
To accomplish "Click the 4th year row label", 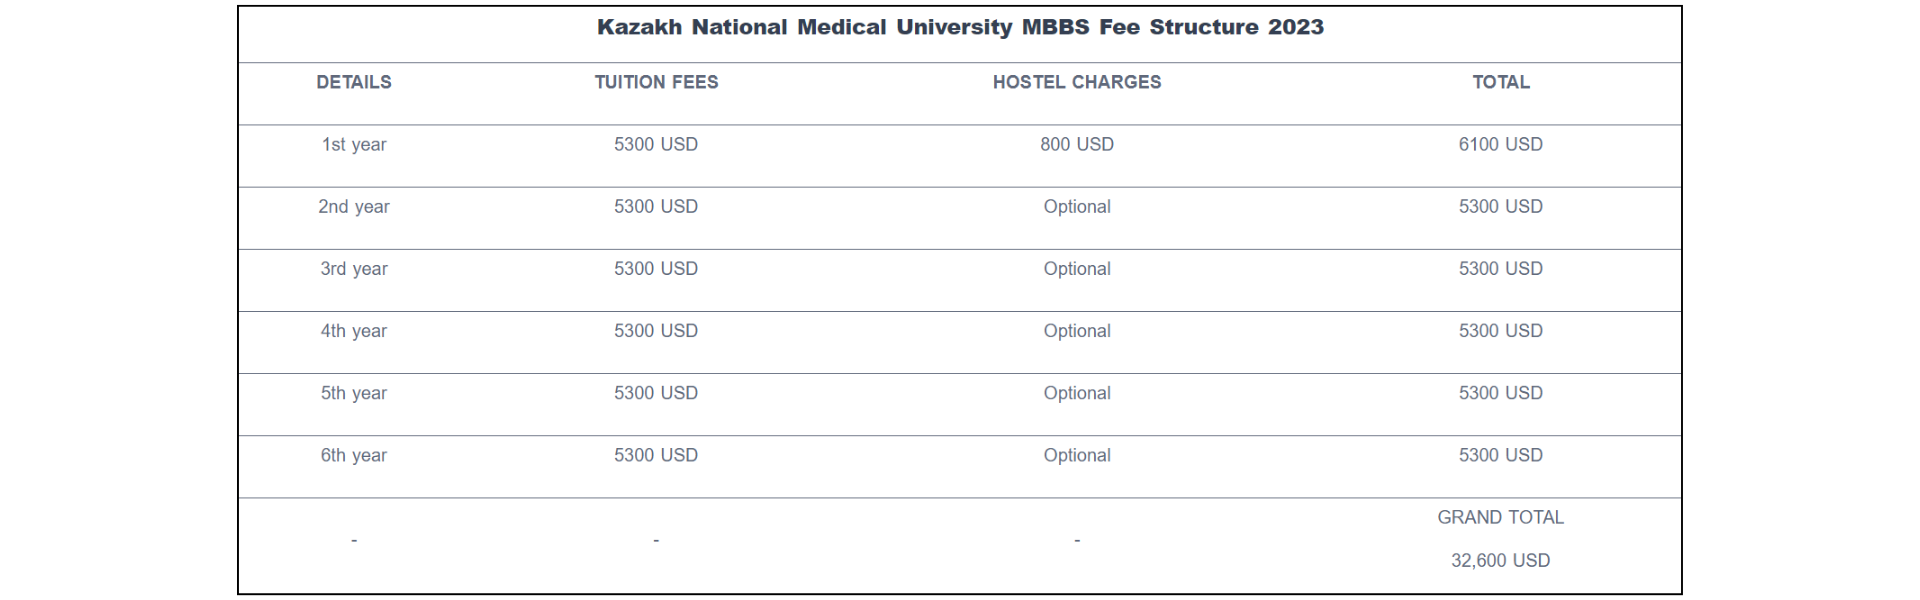I will (354, 330).
